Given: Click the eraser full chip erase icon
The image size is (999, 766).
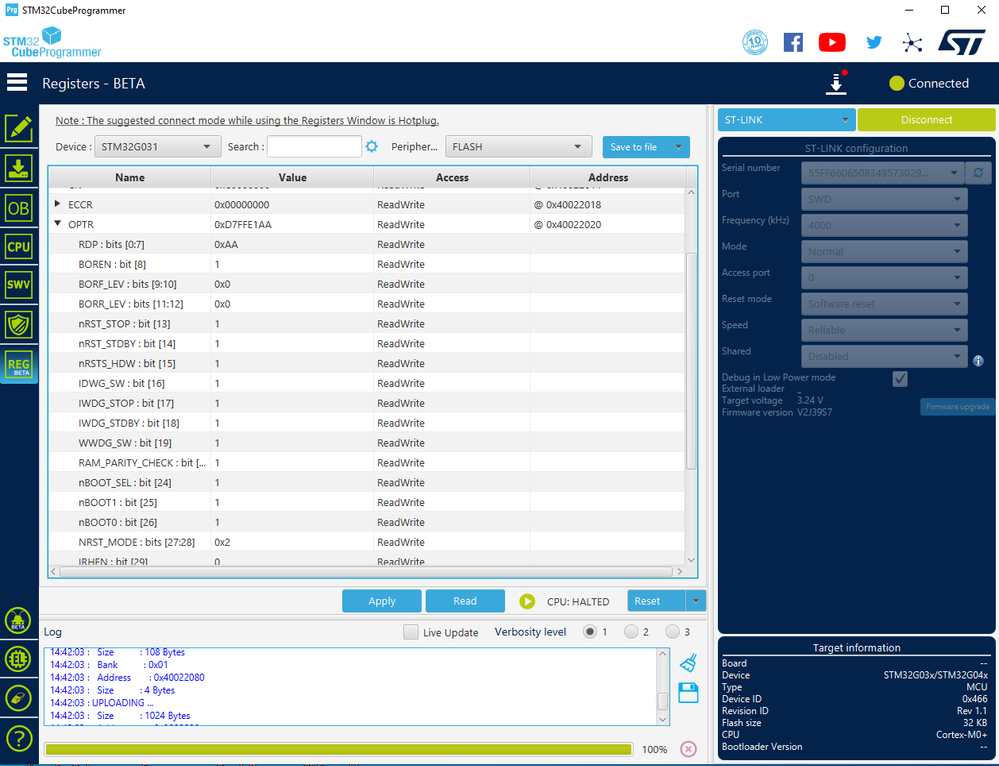Looking at the screenshot, I should (x=18, y=698).
